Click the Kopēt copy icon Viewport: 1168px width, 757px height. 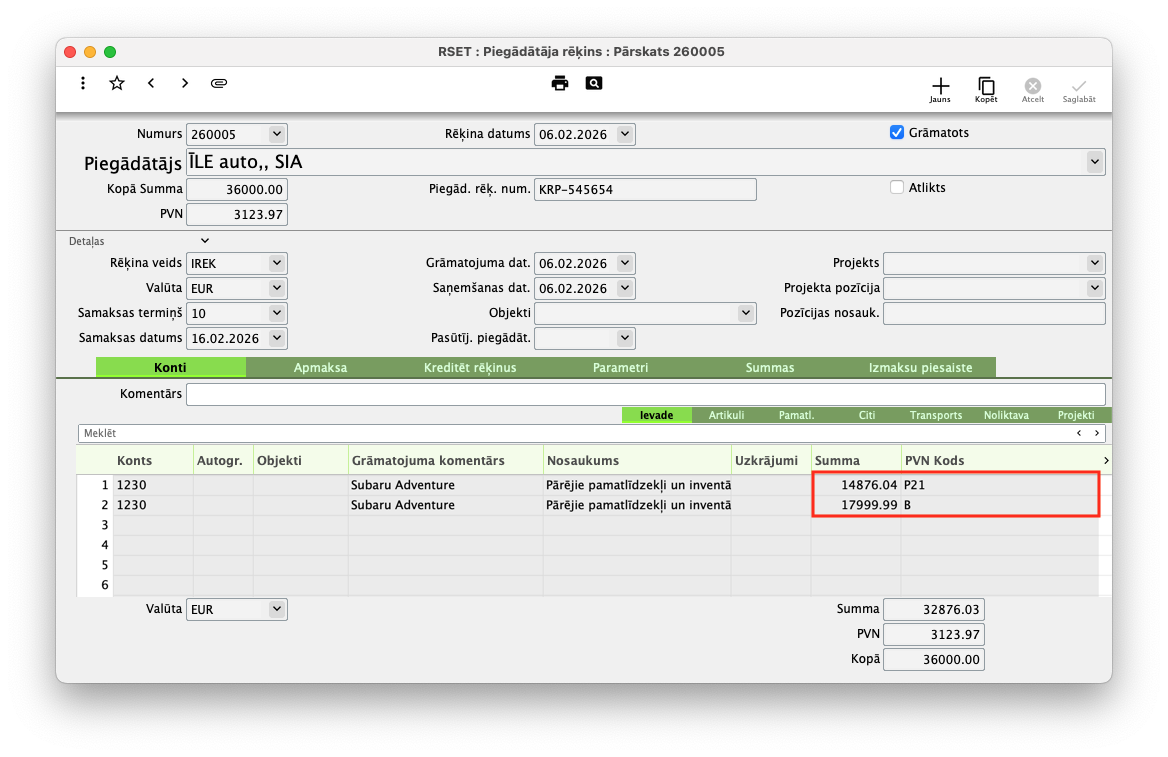tap(986, 87)
